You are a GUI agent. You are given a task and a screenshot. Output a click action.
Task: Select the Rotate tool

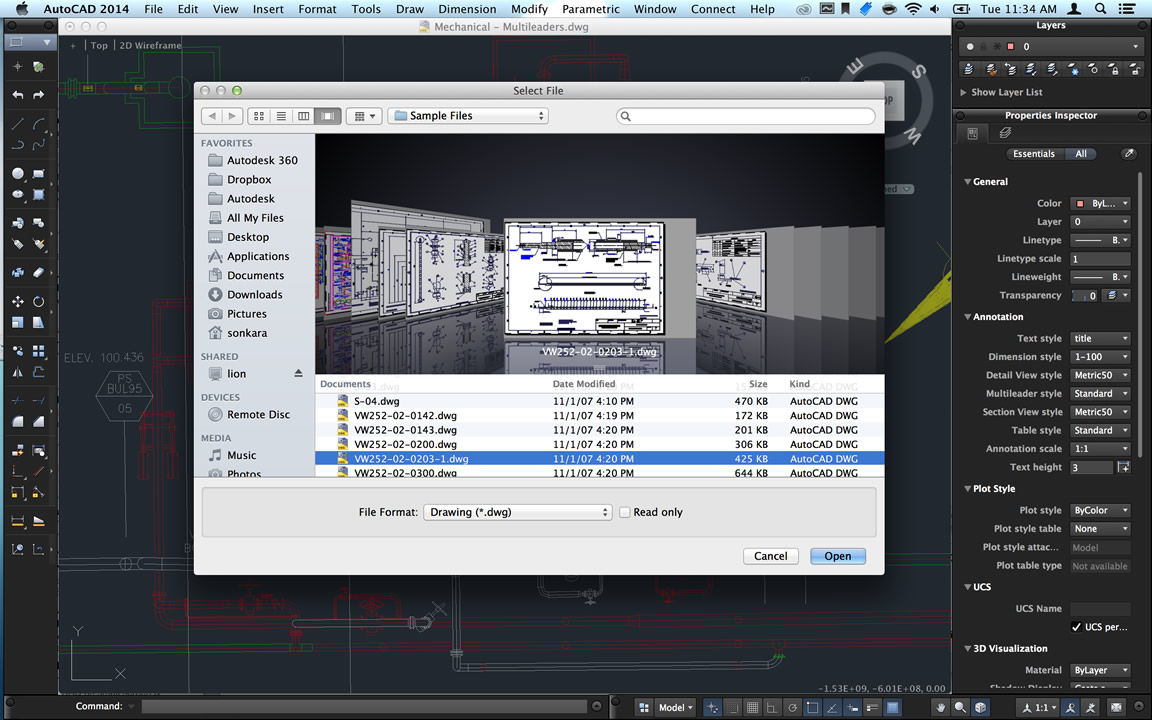point(39,301)
